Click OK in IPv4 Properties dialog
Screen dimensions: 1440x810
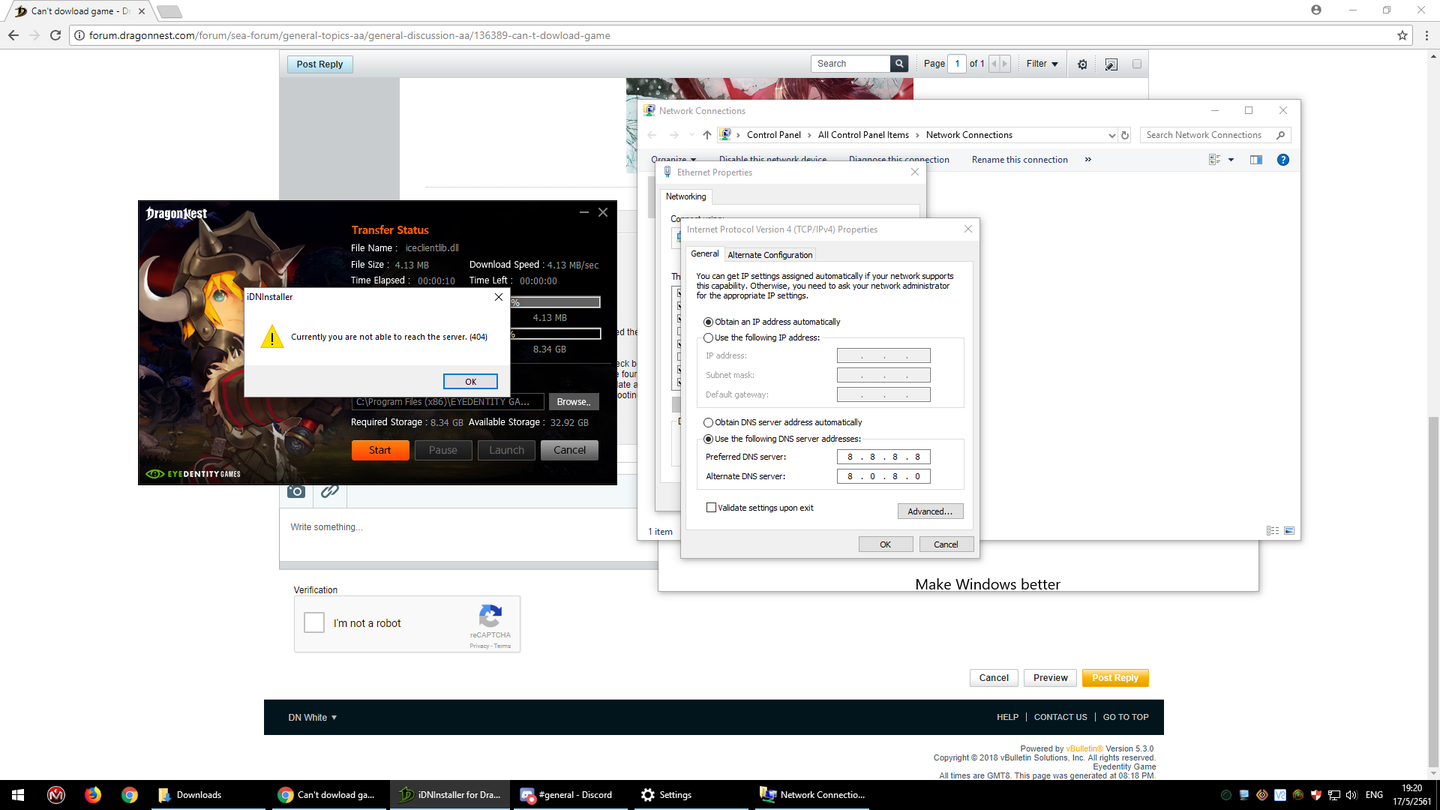(x=885, y=544)
